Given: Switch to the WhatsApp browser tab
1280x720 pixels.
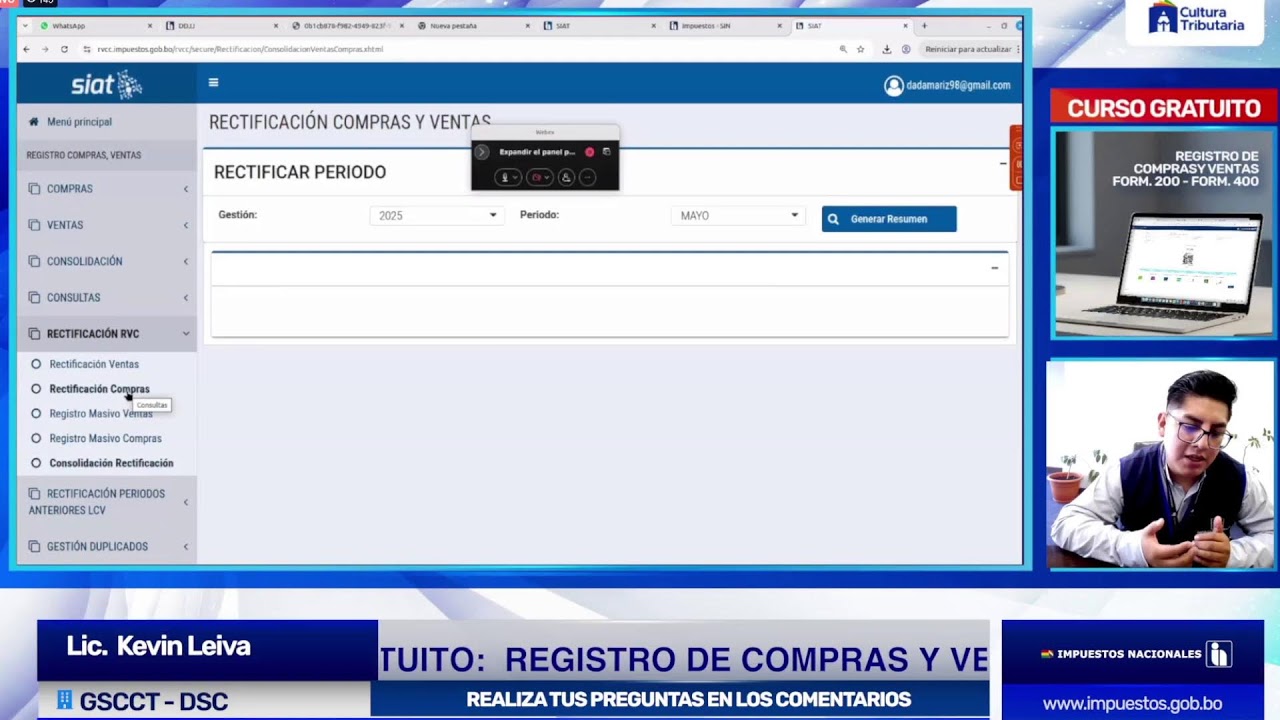Looking at the screenshot, I should pyautogui.click(x=95, y=26).
